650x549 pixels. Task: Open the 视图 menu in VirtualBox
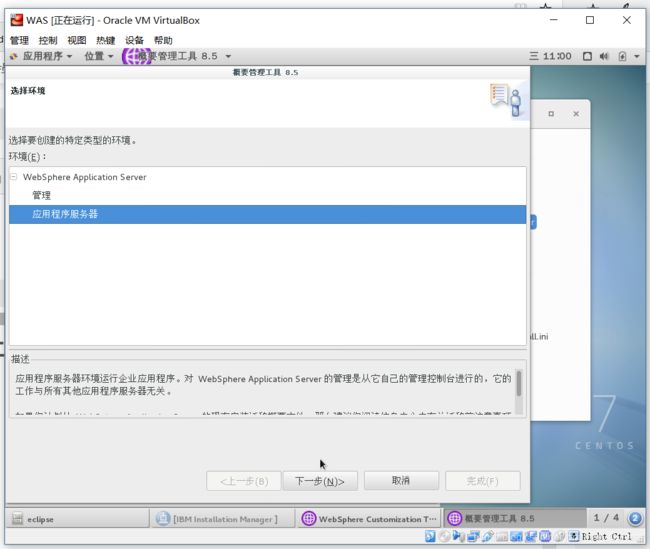pos(77,40)
